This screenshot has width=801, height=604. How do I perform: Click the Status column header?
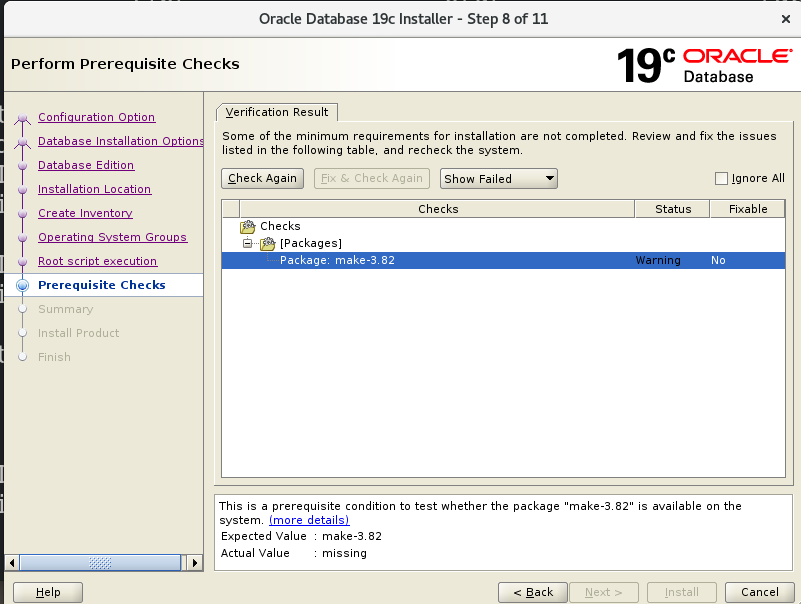[672, 209]
